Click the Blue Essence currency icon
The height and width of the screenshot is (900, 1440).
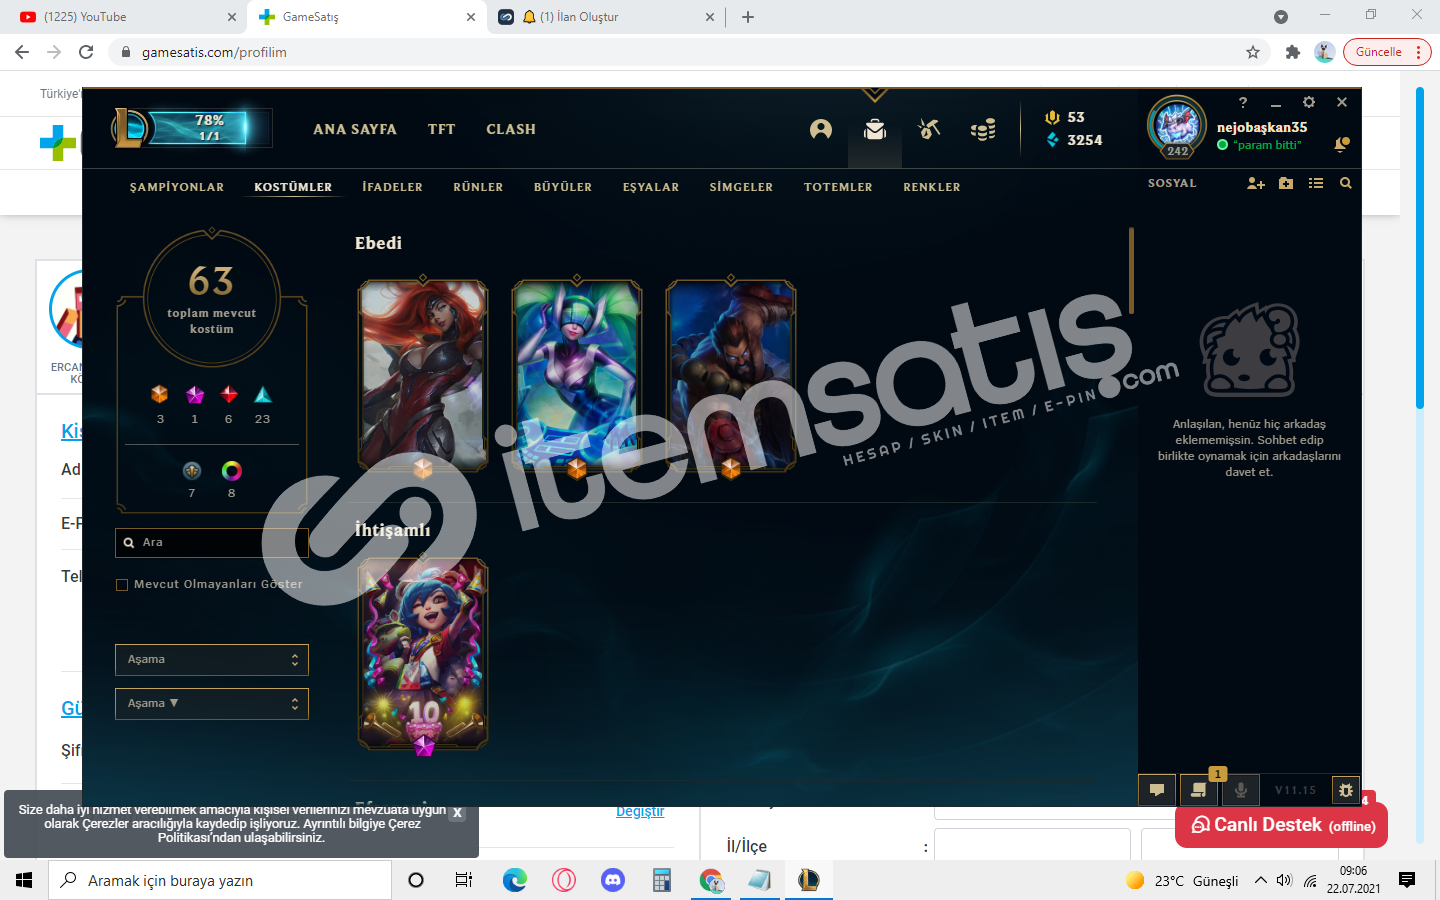click(1052, 140)
